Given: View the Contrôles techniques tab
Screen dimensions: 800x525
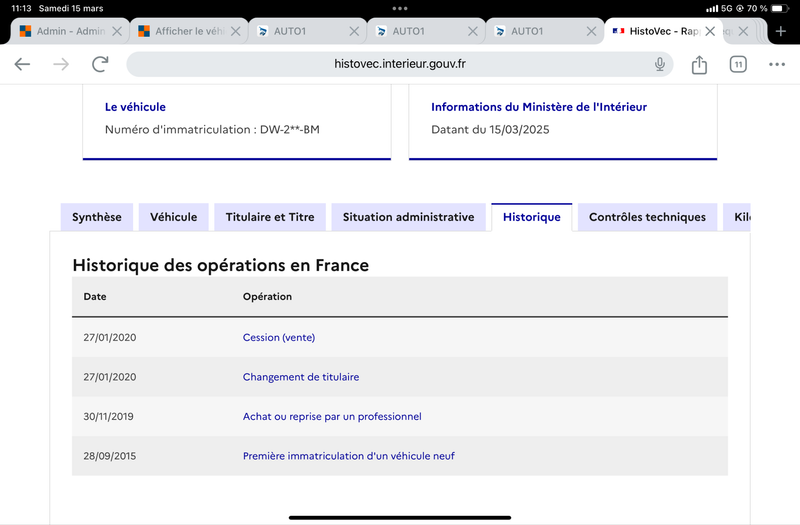Looking at the screenshot, I should (647, 217).
